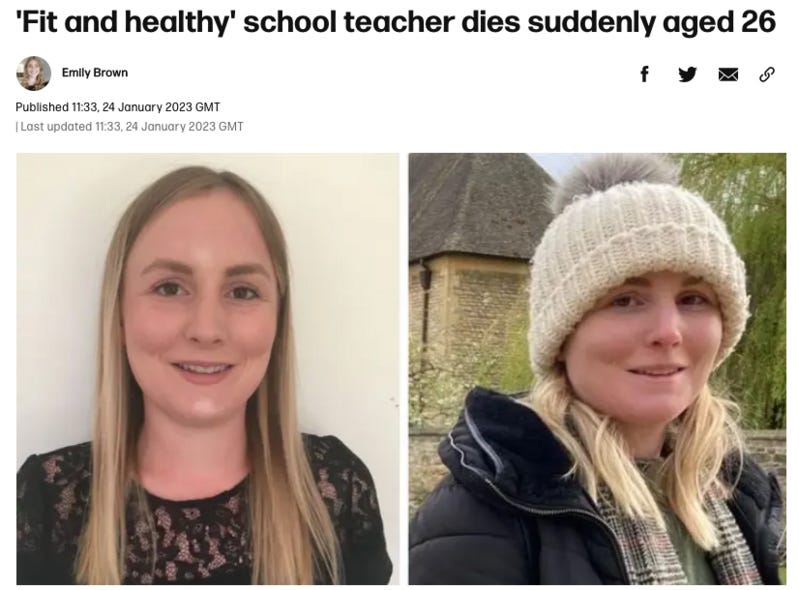Click the 'Fit and healthy' teacher headline

coord(396,22)
